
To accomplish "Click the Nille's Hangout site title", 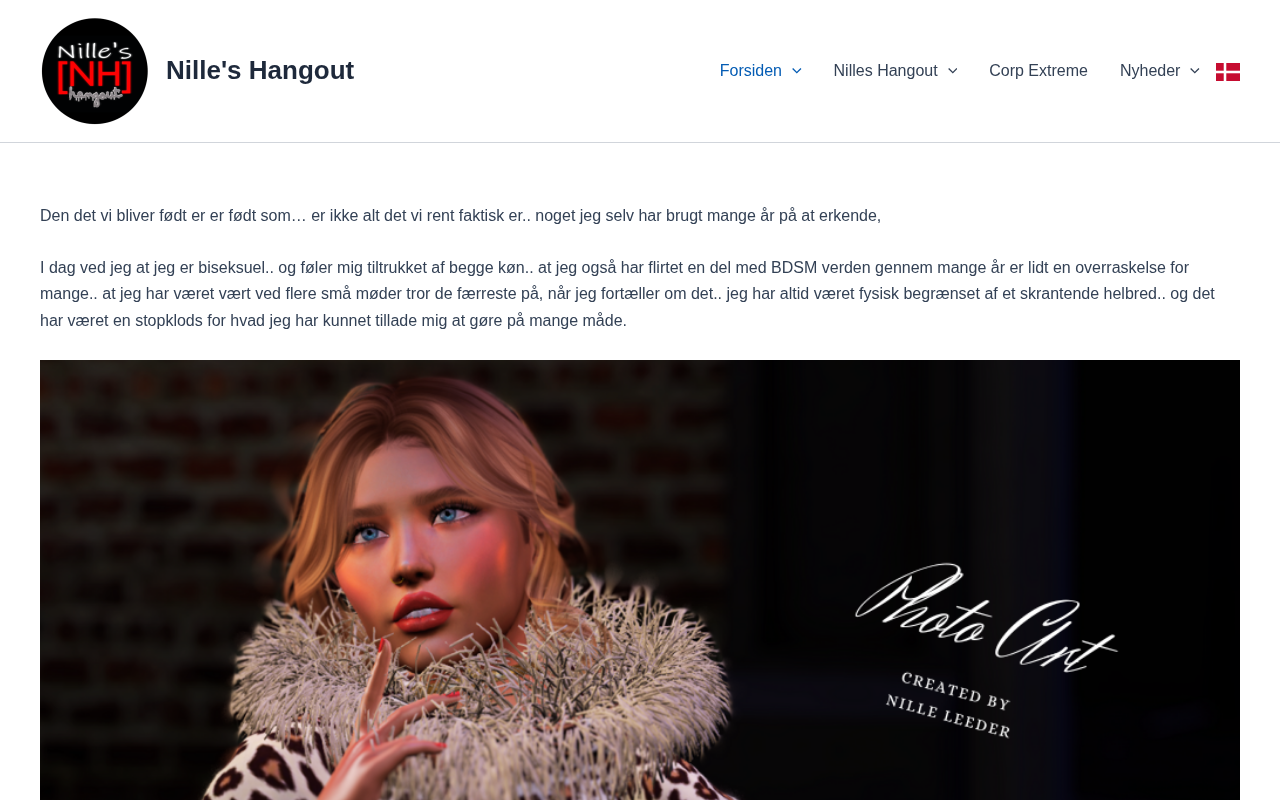I will pyautogui.click(x=260, y=70).
